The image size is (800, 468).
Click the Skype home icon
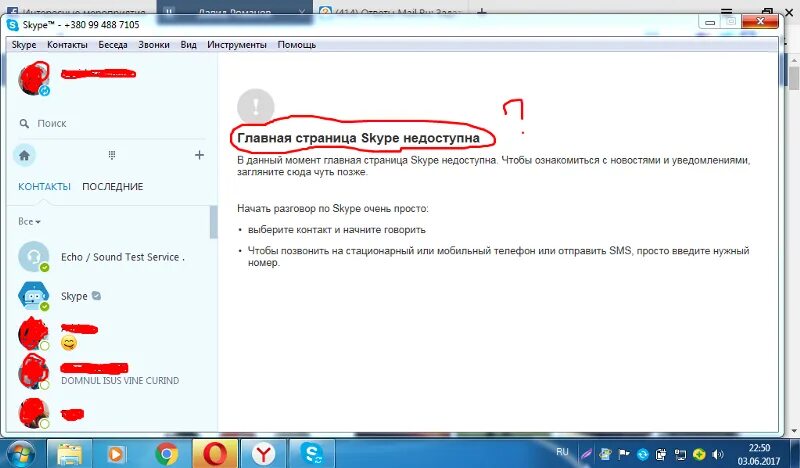[24, 155]
